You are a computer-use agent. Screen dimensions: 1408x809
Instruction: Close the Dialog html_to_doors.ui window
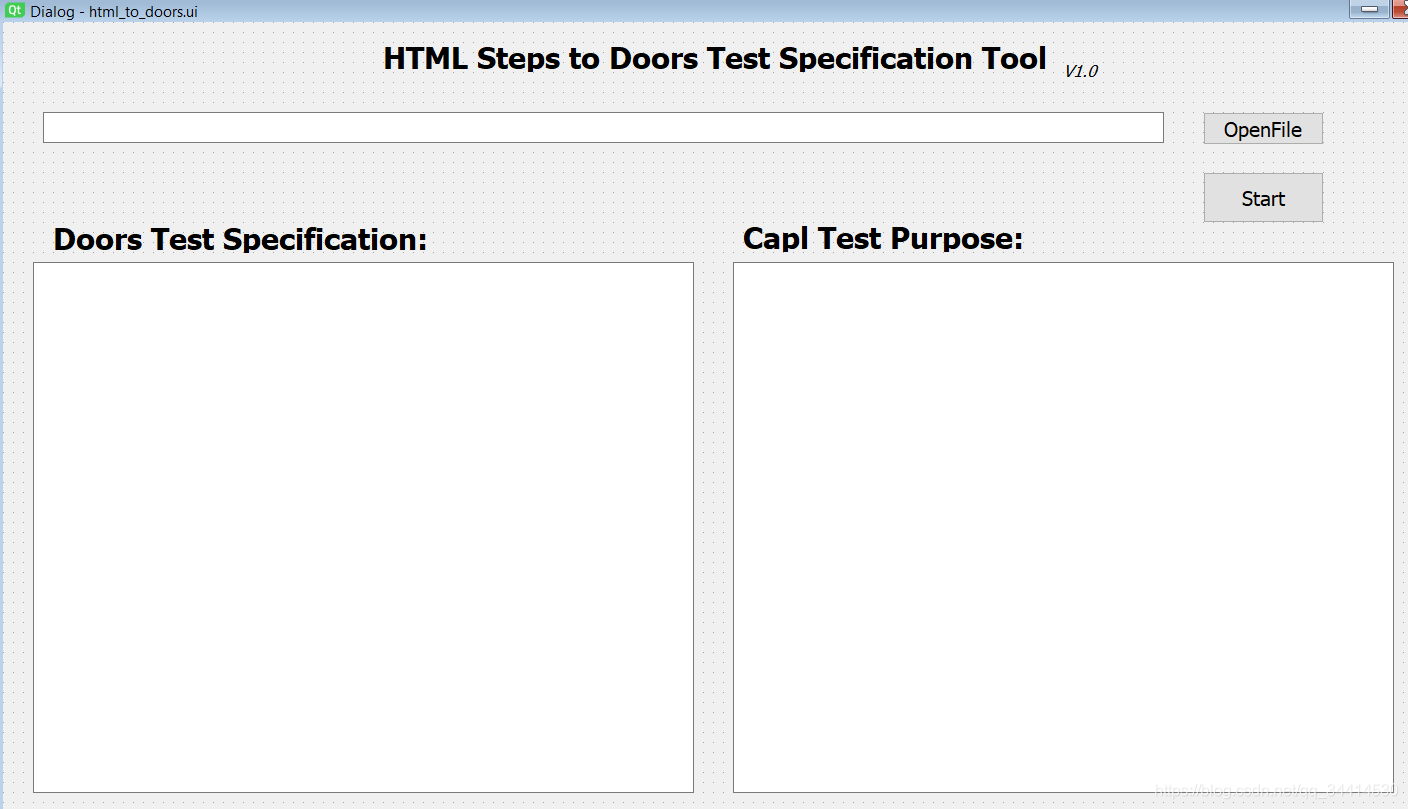(1400, 9)
